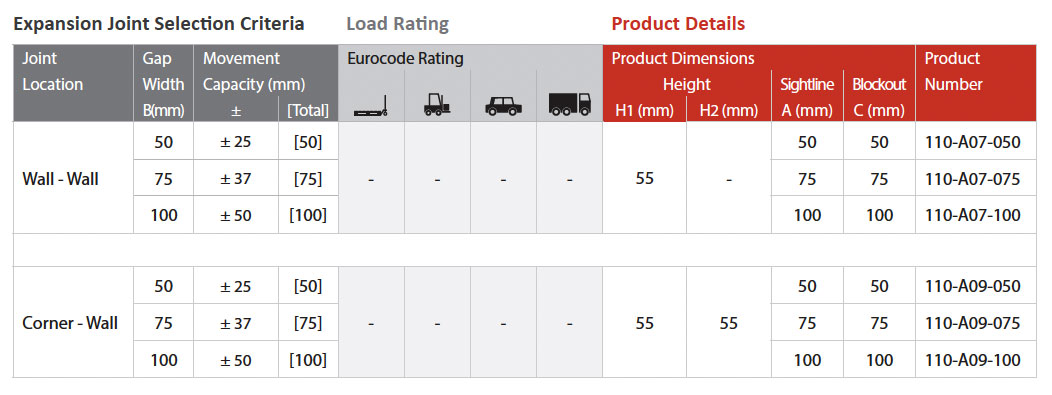The width and height of the screenshot is (1052, 395).
Task: Select product number 110-A09-075
Action: pos(972,323)
